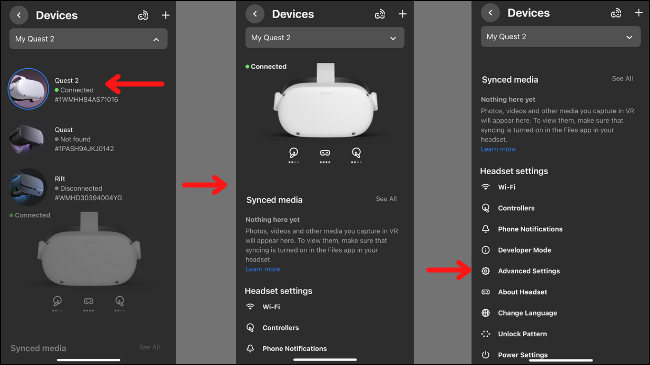This screenshot has height=365, width=650.
Task: Tap See All beside Synced media in the middle panel
Action: 386,199
